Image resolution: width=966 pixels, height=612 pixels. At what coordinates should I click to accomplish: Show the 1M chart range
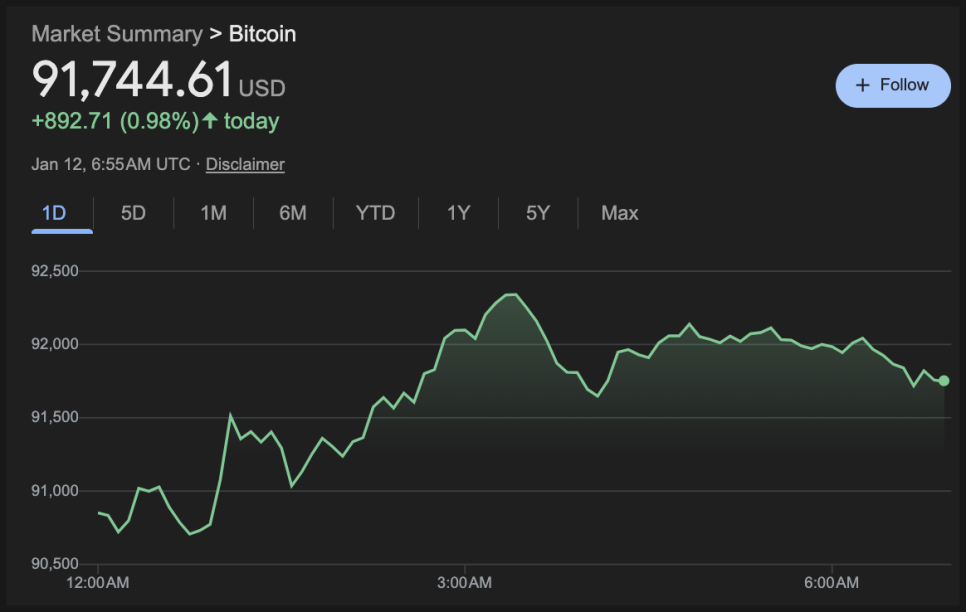click(213, 213)
